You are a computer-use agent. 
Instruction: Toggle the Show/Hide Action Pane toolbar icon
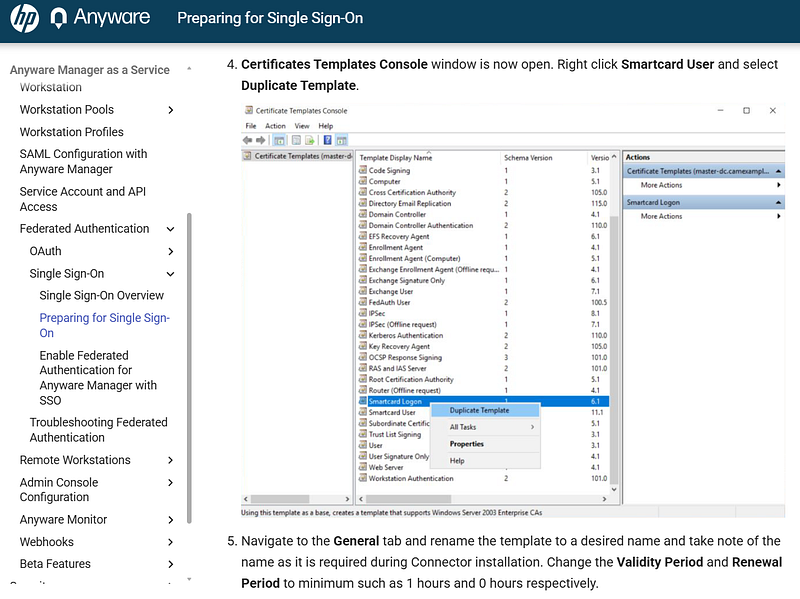[x=341, y=140]
